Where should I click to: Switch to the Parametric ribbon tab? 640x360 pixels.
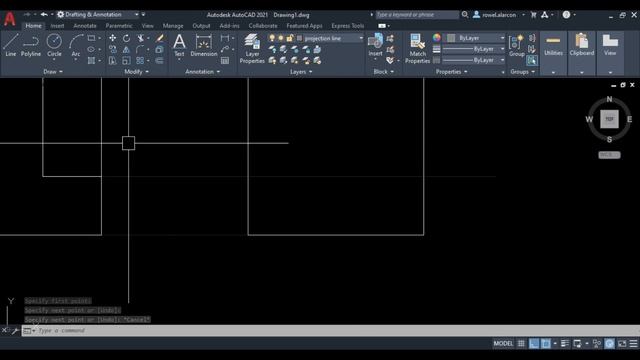(x=119, y=26)
